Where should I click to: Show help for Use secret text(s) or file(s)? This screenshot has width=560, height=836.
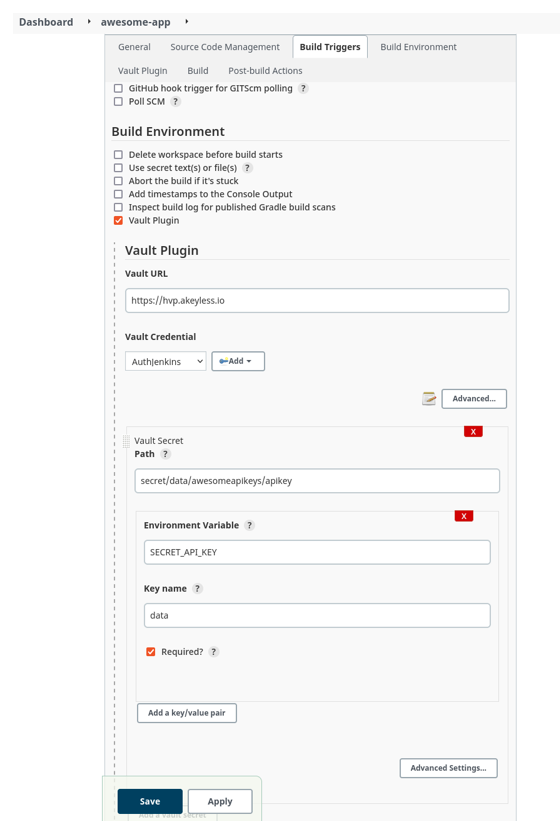coord(247,168)
